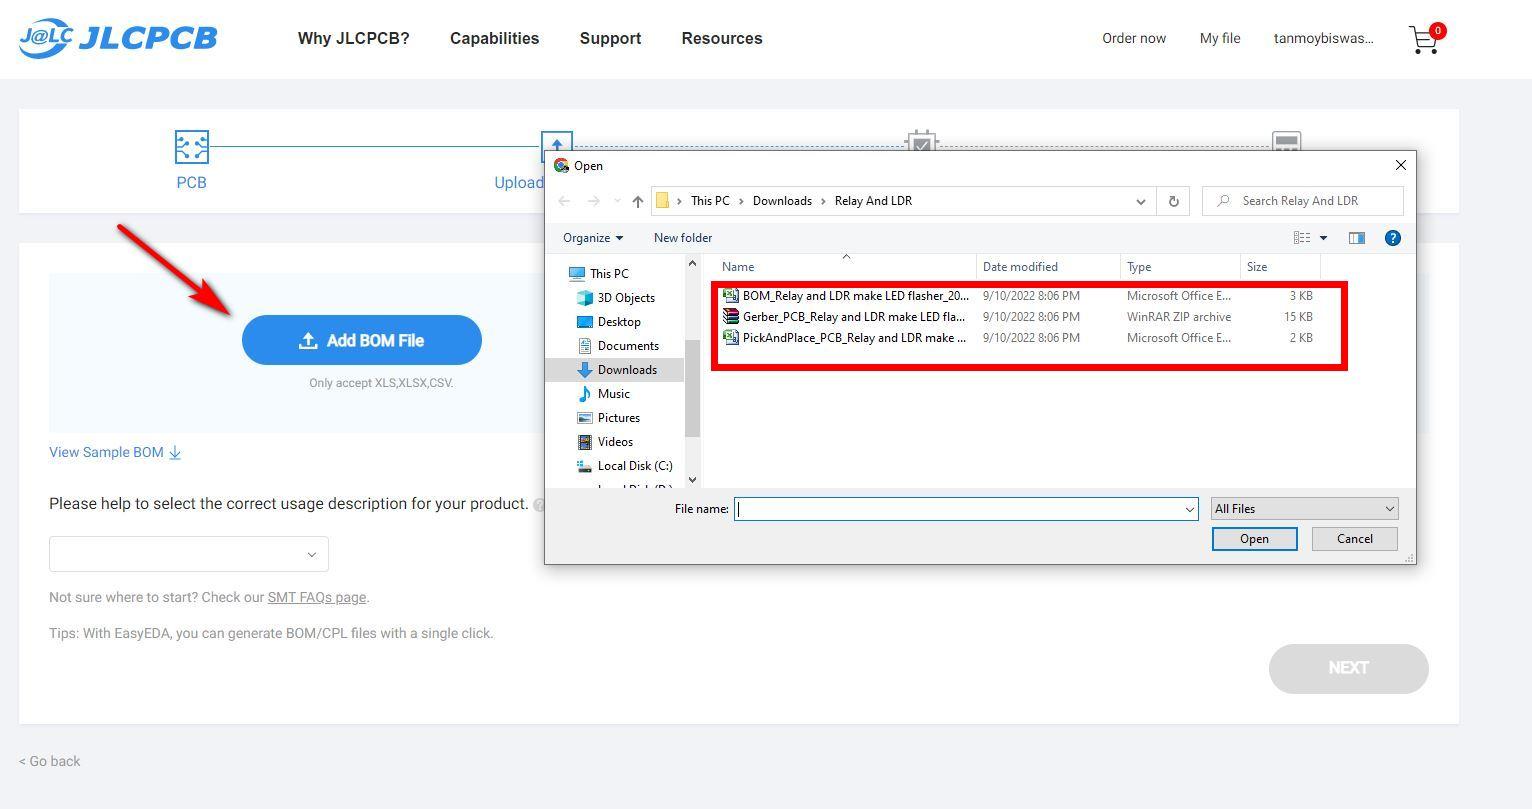Click the JLCPCB logo

(118, 38)
